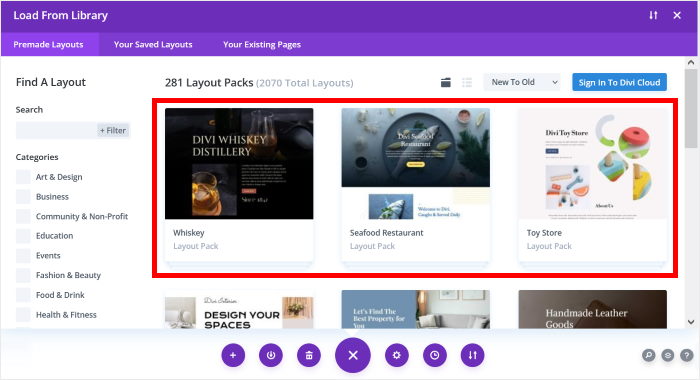The image size is (700, 380).
Task: Close the Load From Library dialog
Action: pyautogui.click(x=677, y=15)
